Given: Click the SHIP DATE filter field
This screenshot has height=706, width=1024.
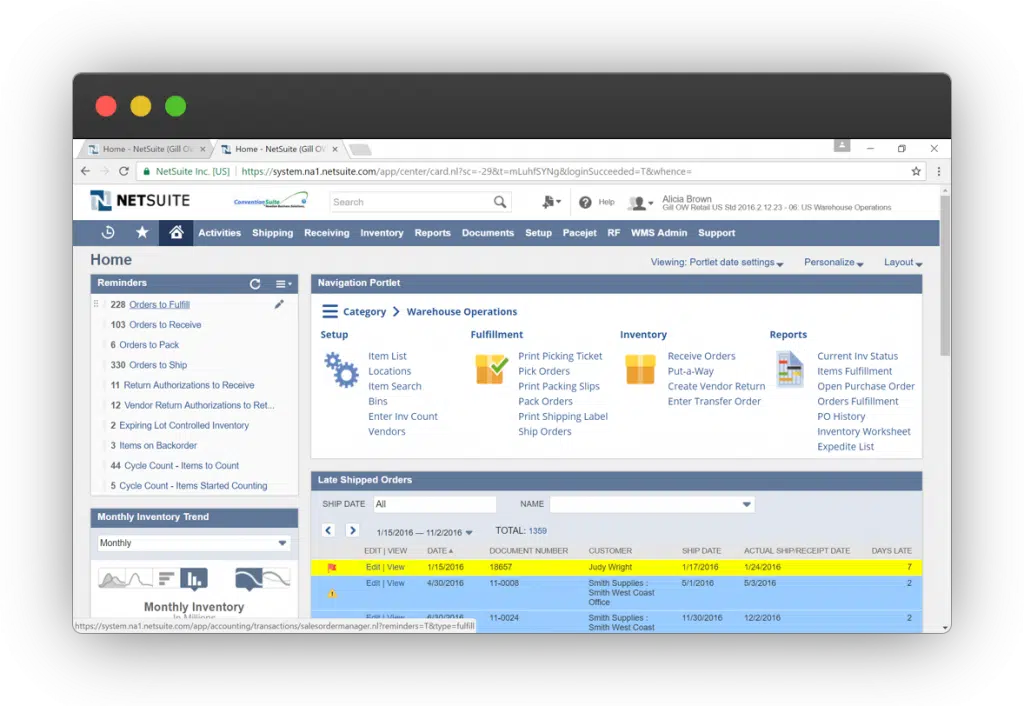Looking at the screenshot, I should click(435, 504).
